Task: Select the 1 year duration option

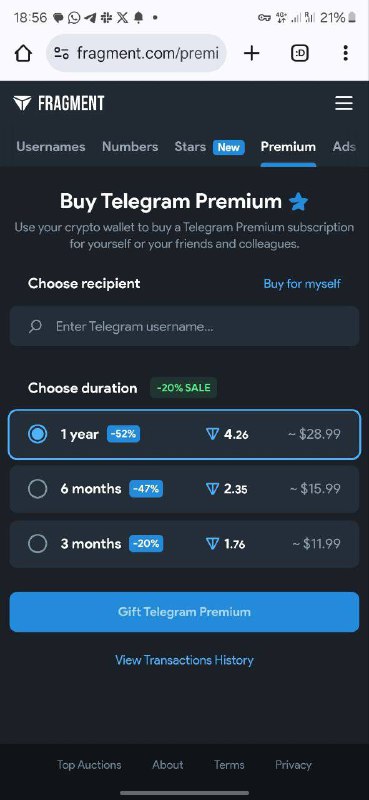Action: (184, 434)
